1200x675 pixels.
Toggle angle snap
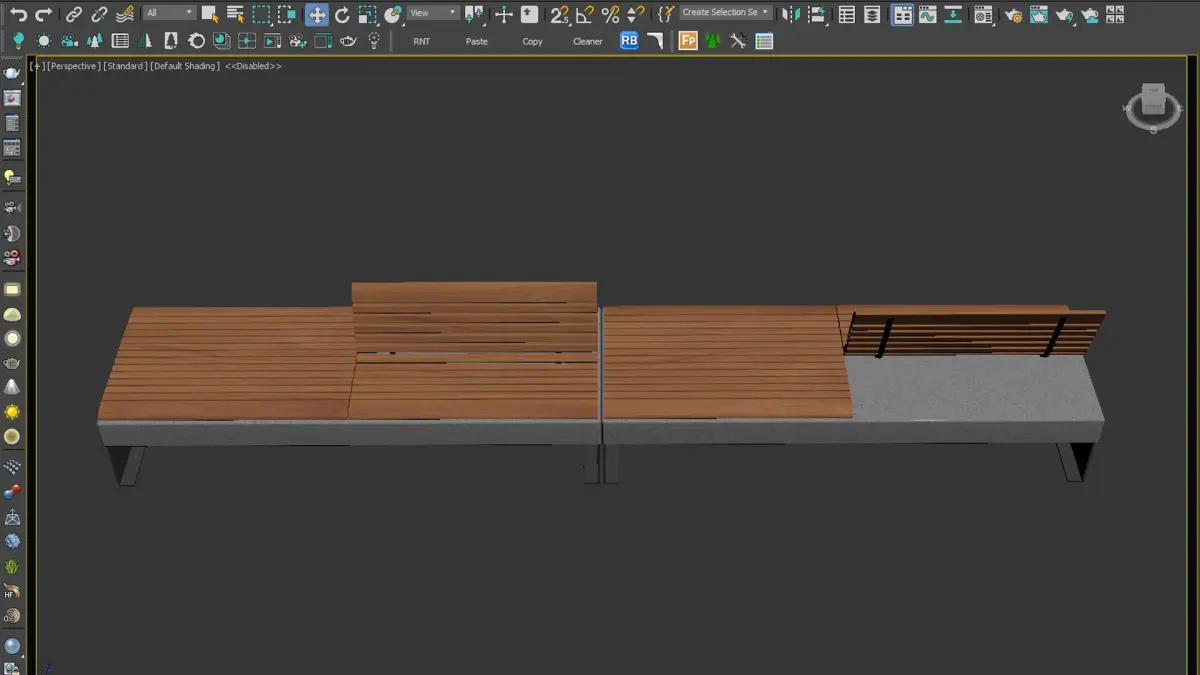(x=585, y=14)
